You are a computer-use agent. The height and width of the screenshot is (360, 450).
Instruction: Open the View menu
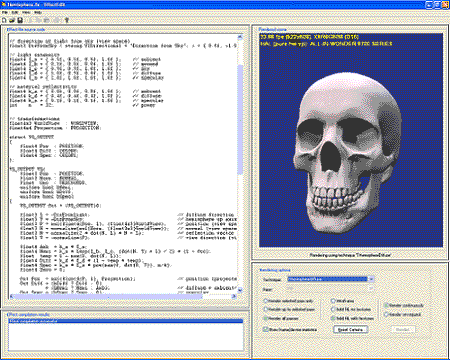click(26, 12)
